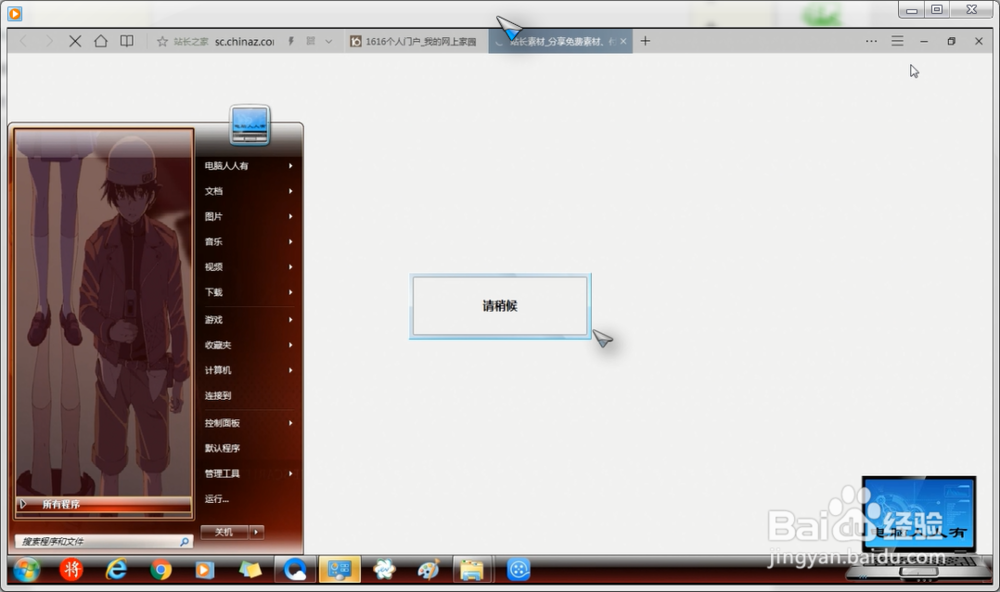This screenshot has width=1000, height=592.
Task: Open the red 将 chess app in taskbar
Action: [71, 569]
